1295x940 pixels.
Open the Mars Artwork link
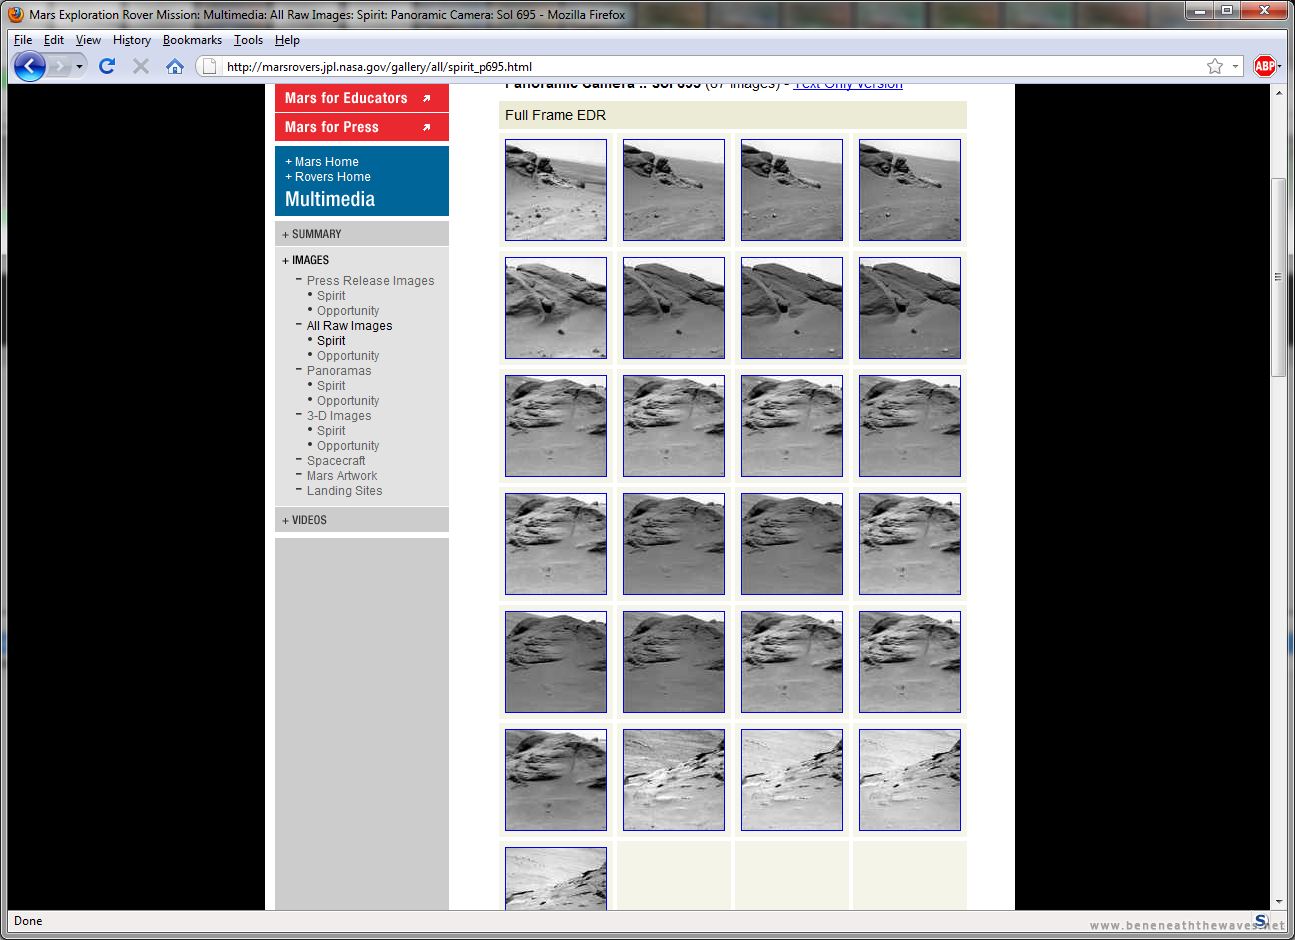pyautogui.click(x=342, y=476)
